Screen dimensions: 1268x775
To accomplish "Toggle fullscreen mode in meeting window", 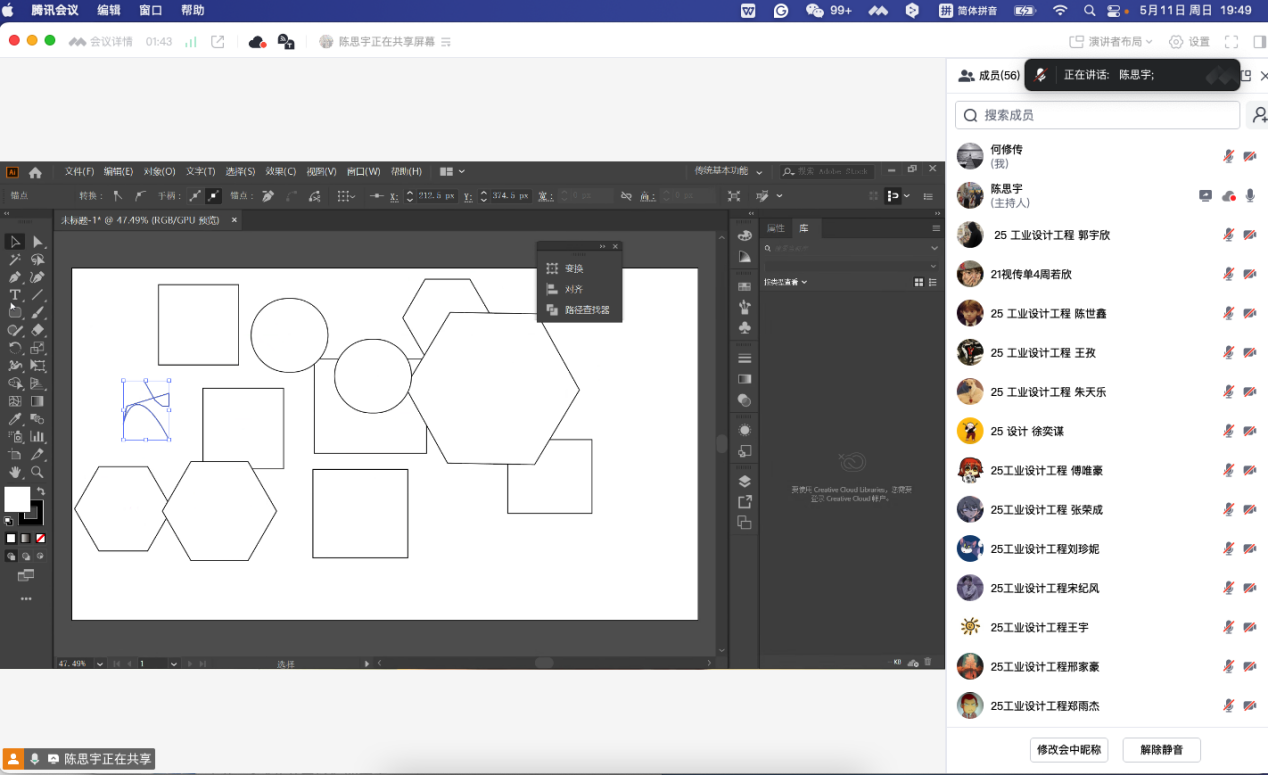I will point(1231,42).
